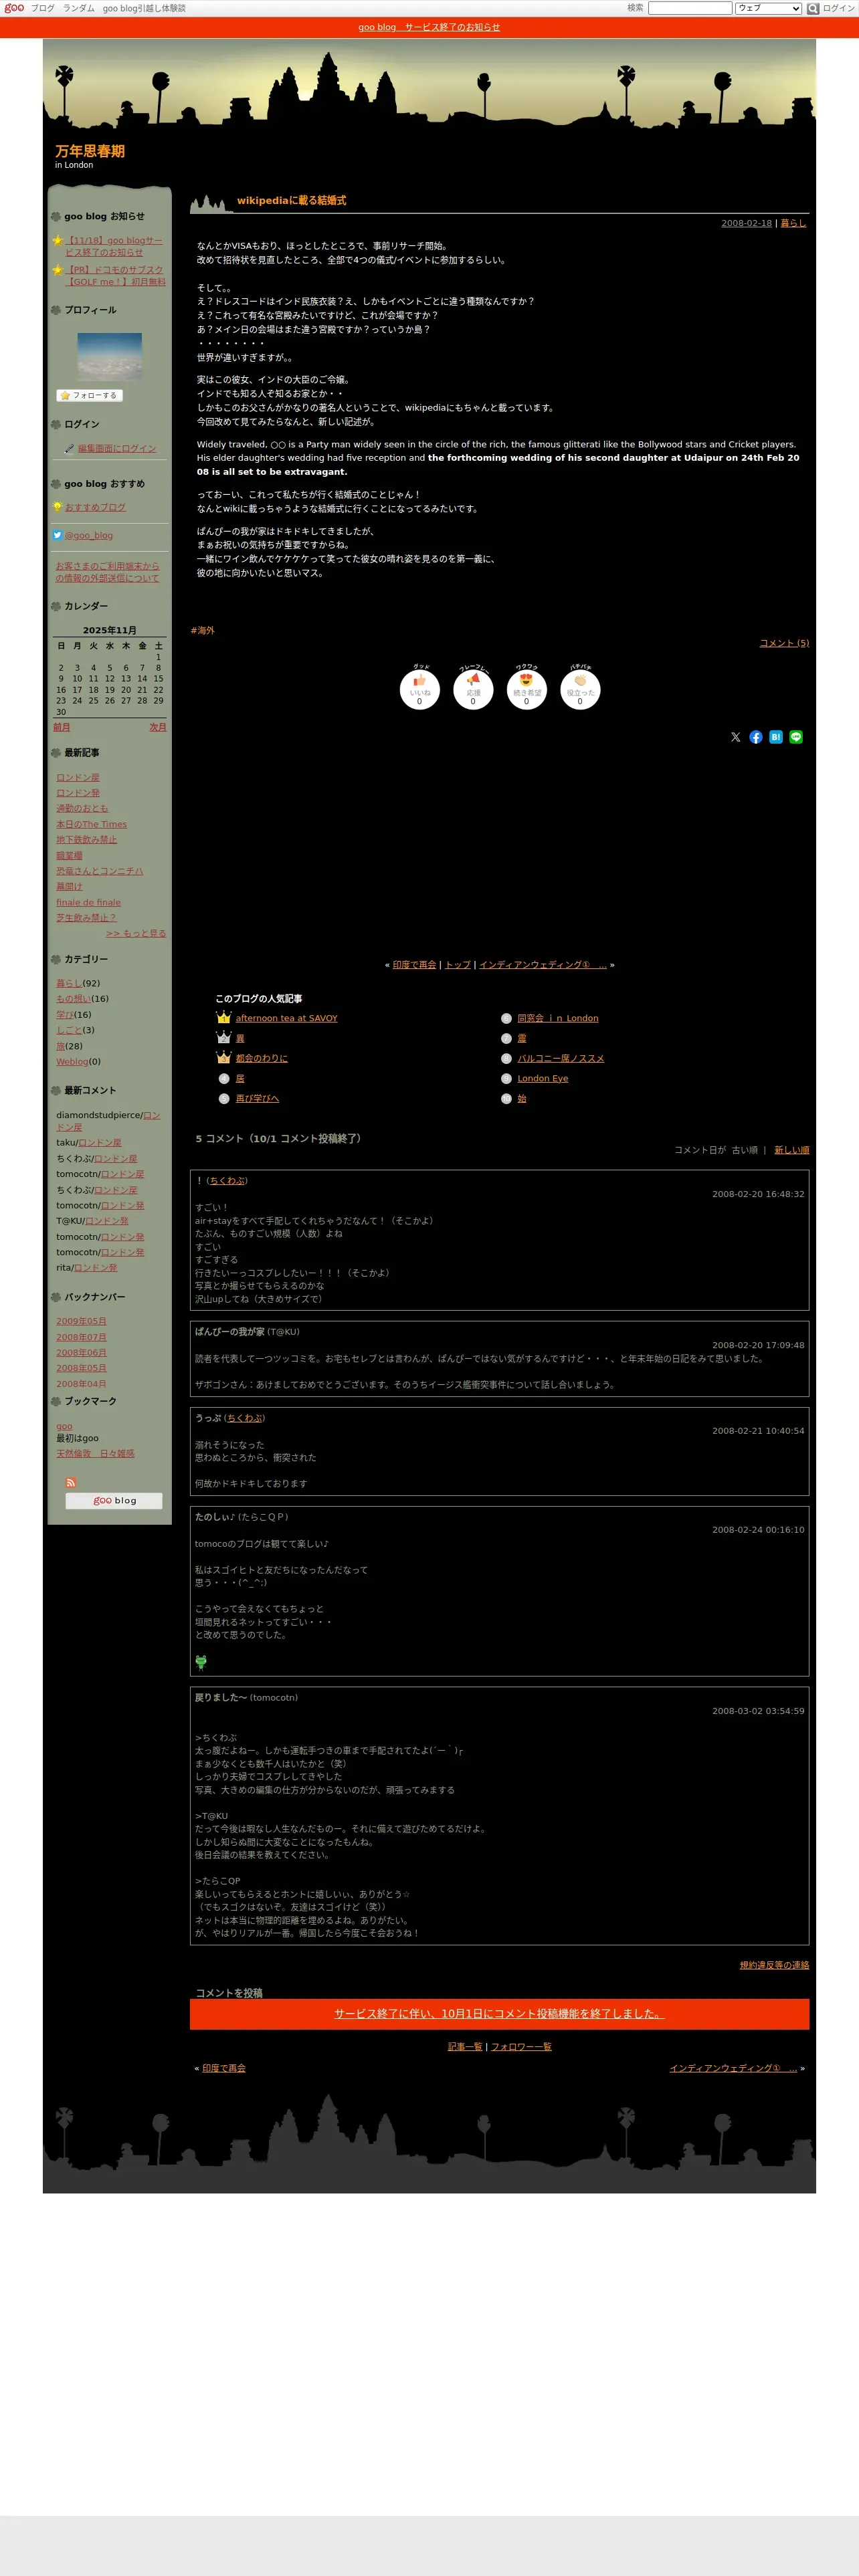
Task: Open the コメント (5) link
Action: coord(784,643)
